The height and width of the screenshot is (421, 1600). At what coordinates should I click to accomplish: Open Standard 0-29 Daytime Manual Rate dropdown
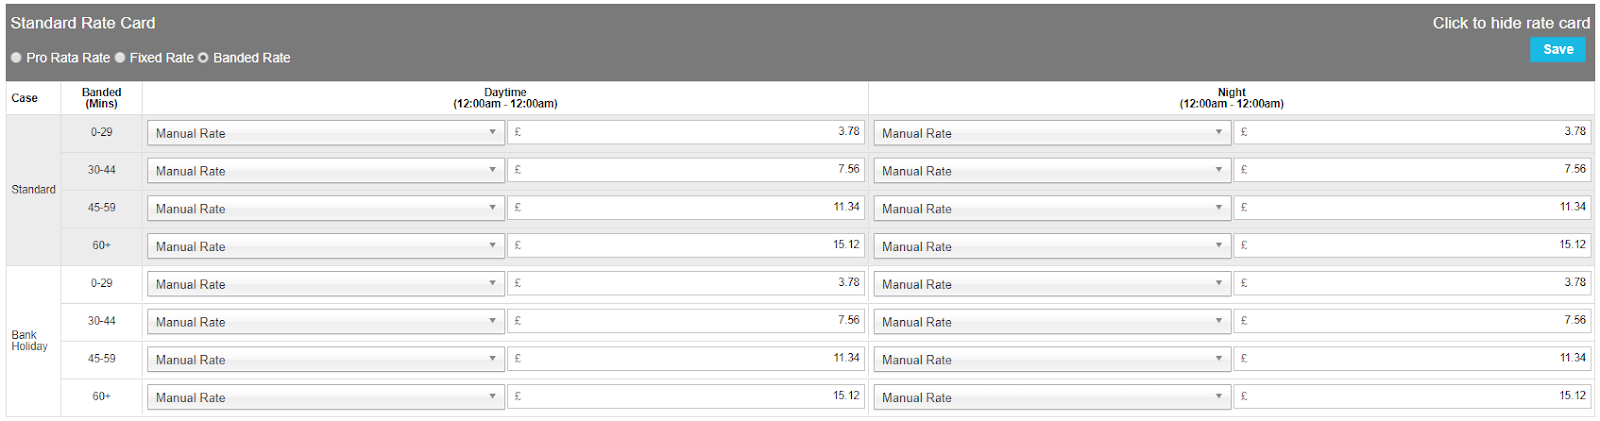point(325,133)
